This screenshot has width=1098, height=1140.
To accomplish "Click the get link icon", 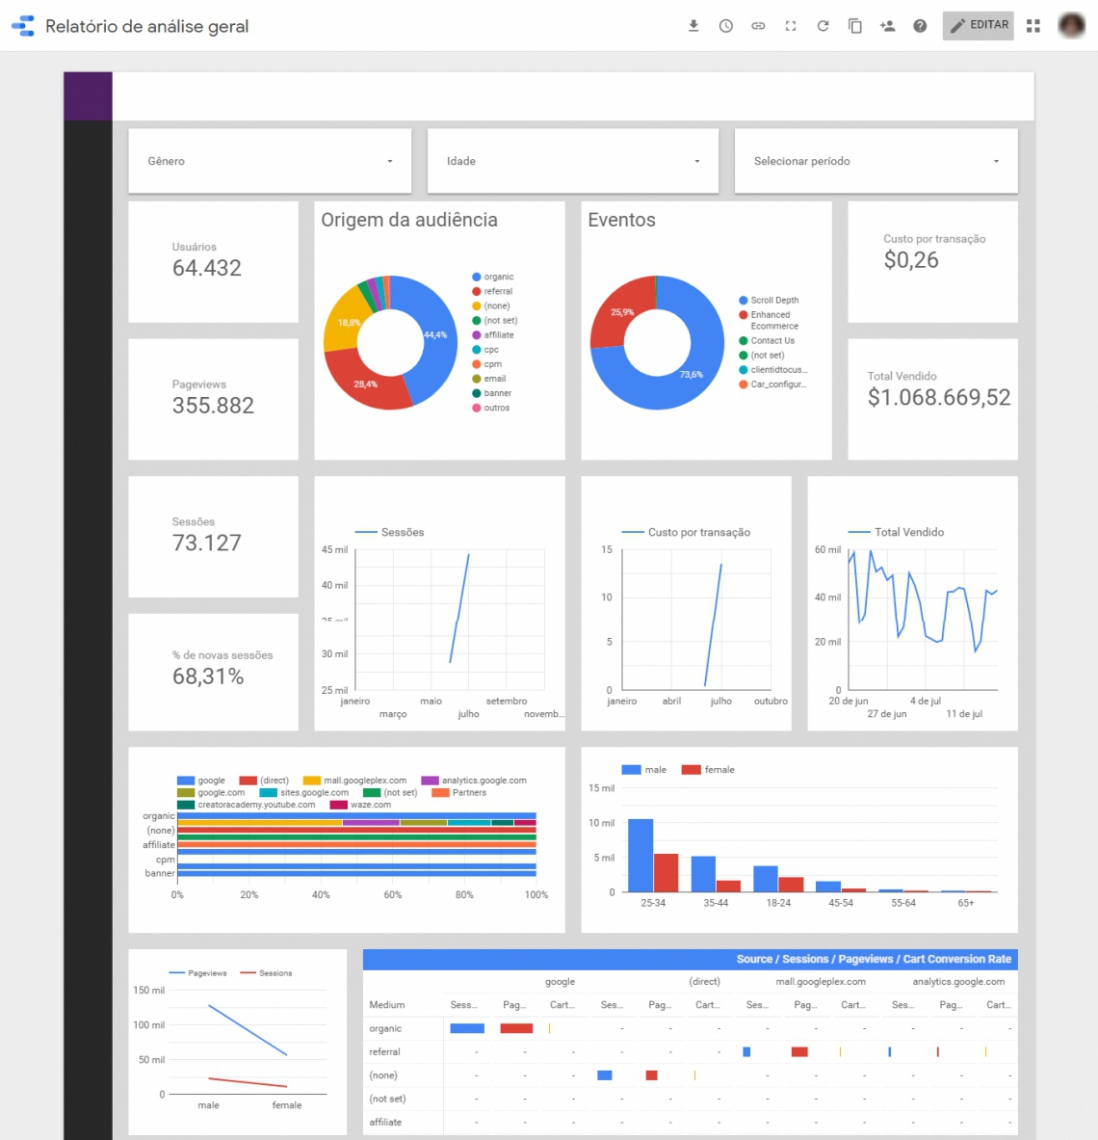I will [x=757, y=26].
